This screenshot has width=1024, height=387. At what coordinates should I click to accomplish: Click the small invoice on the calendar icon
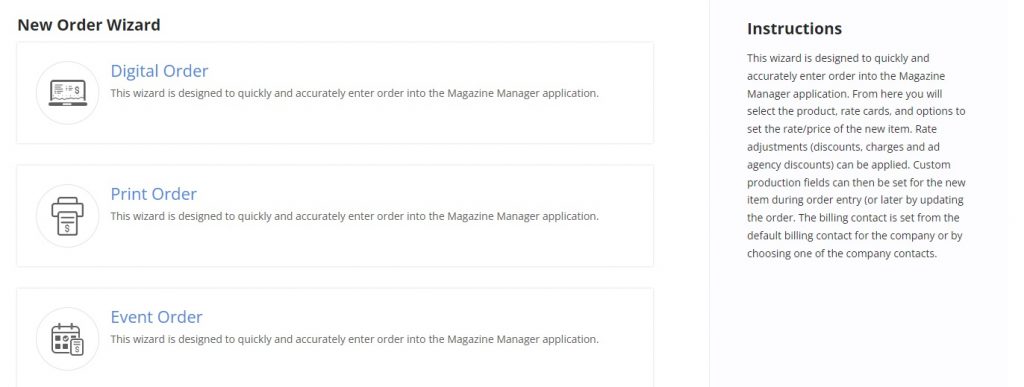pos(77,347)
